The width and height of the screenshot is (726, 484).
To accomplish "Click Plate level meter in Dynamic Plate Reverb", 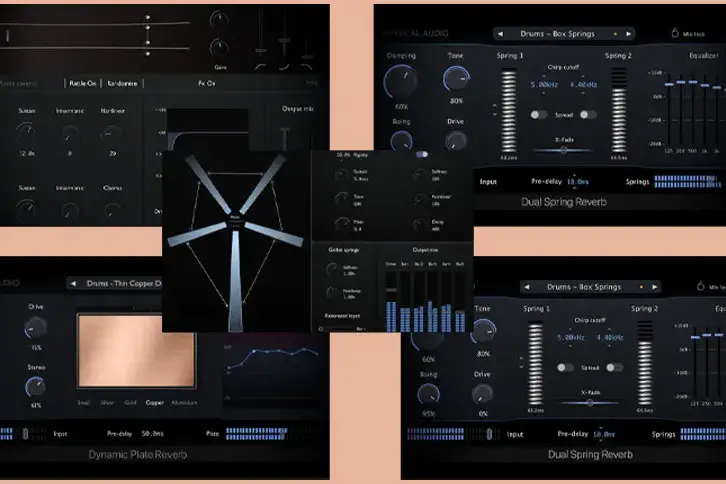I will [x=257, y=434].
